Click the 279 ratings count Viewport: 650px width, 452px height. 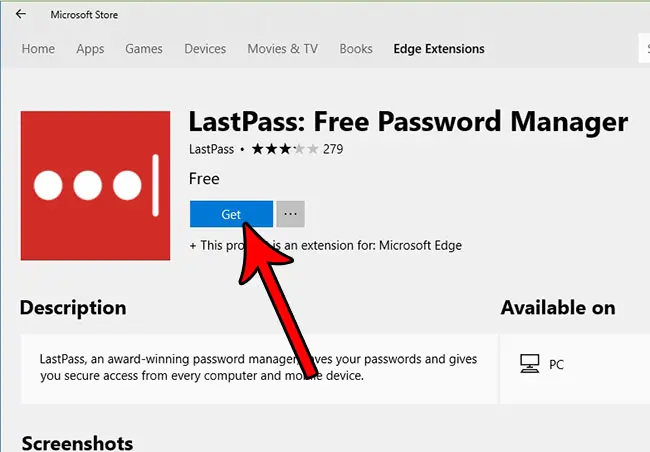[333, 149]
